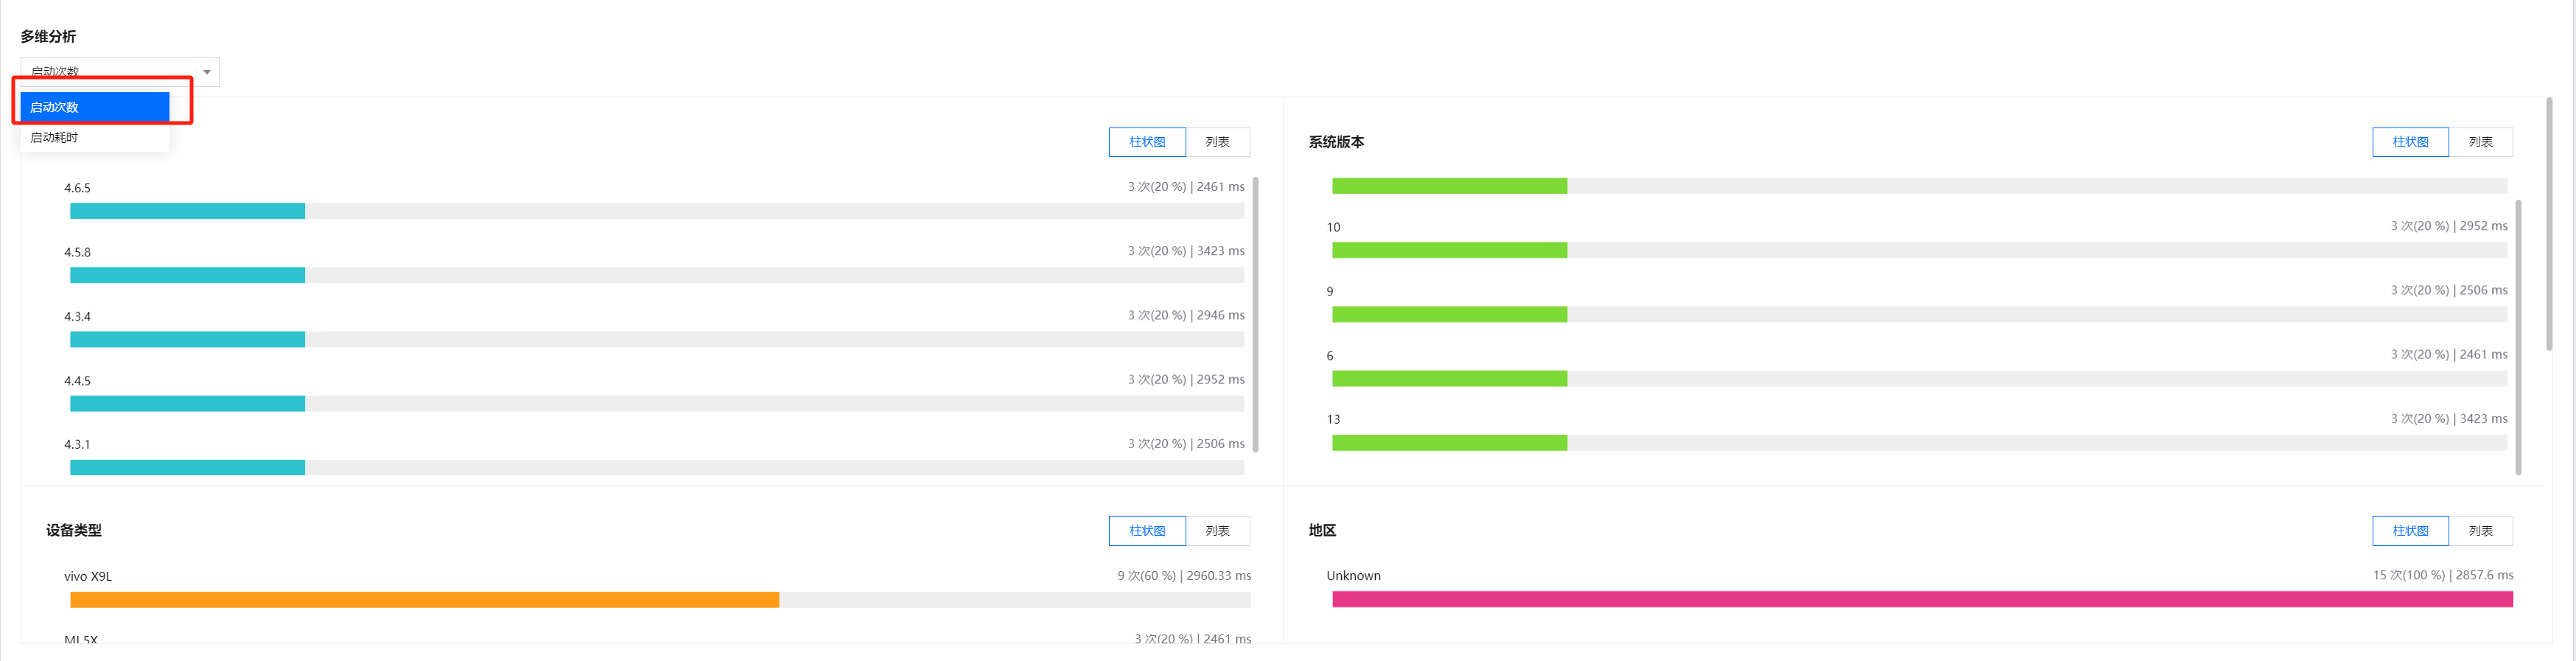Click the 系统版本 panel scrollbar
Image resolution: width=2576 pixels, height=661 pixels.
2518,336
